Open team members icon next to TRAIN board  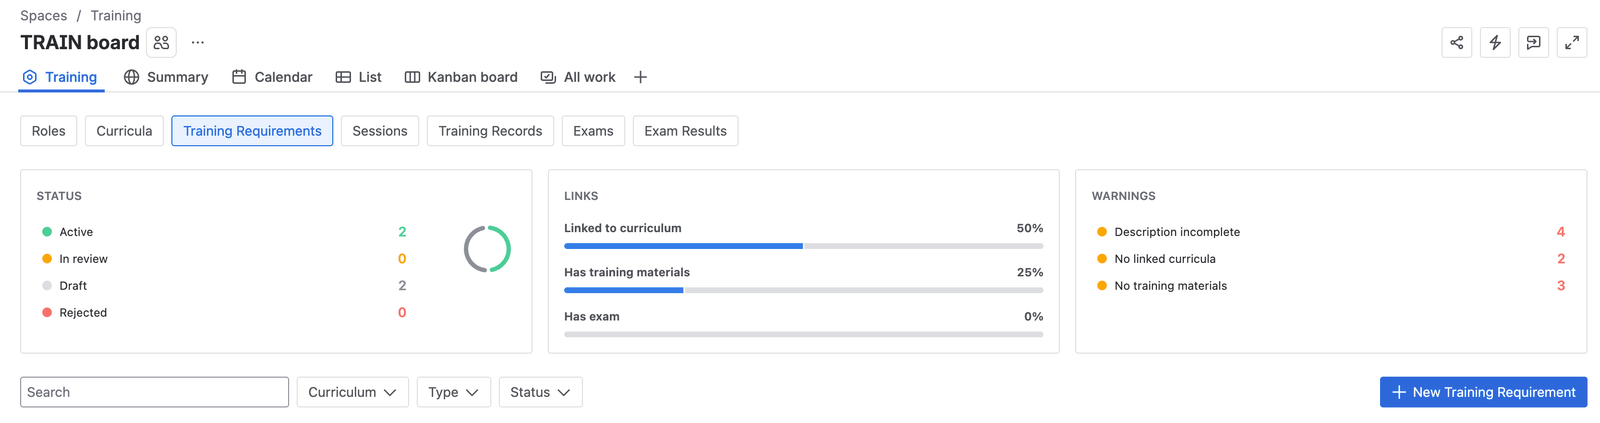pyautogui.click(x=161, y=43)
